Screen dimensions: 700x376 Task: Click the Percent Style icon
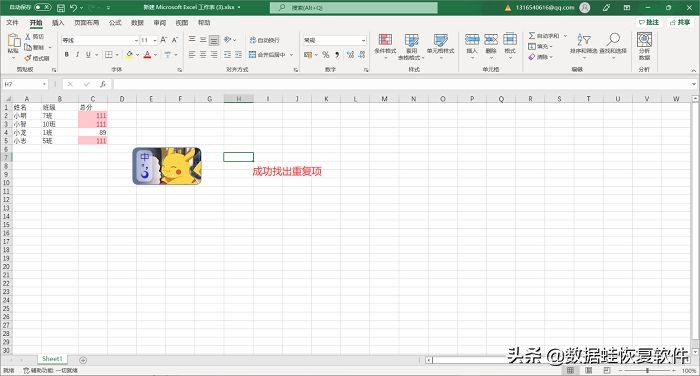(325, 54)
